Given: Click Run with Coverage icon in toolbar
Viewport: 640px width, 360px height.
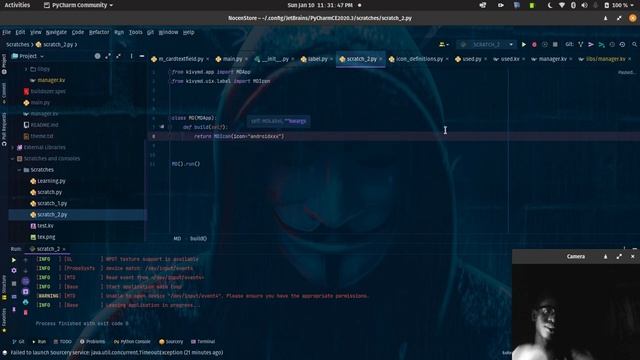Looking at the screenshot, I should (544, 44).
